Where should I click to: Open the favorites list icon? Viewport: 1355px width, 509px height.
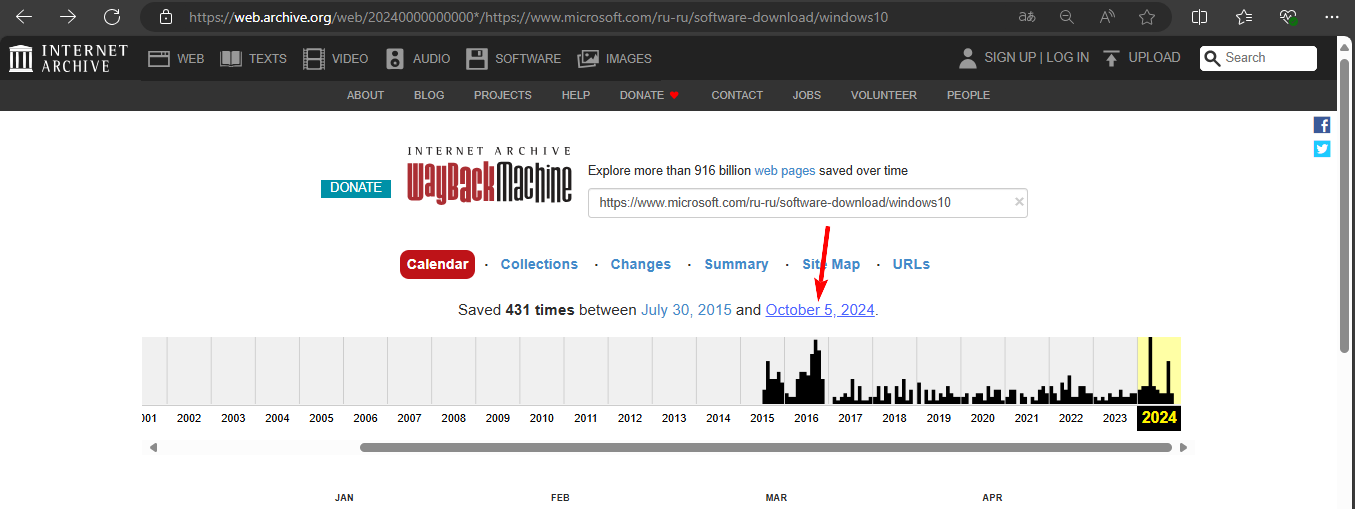pos(1244,17)
